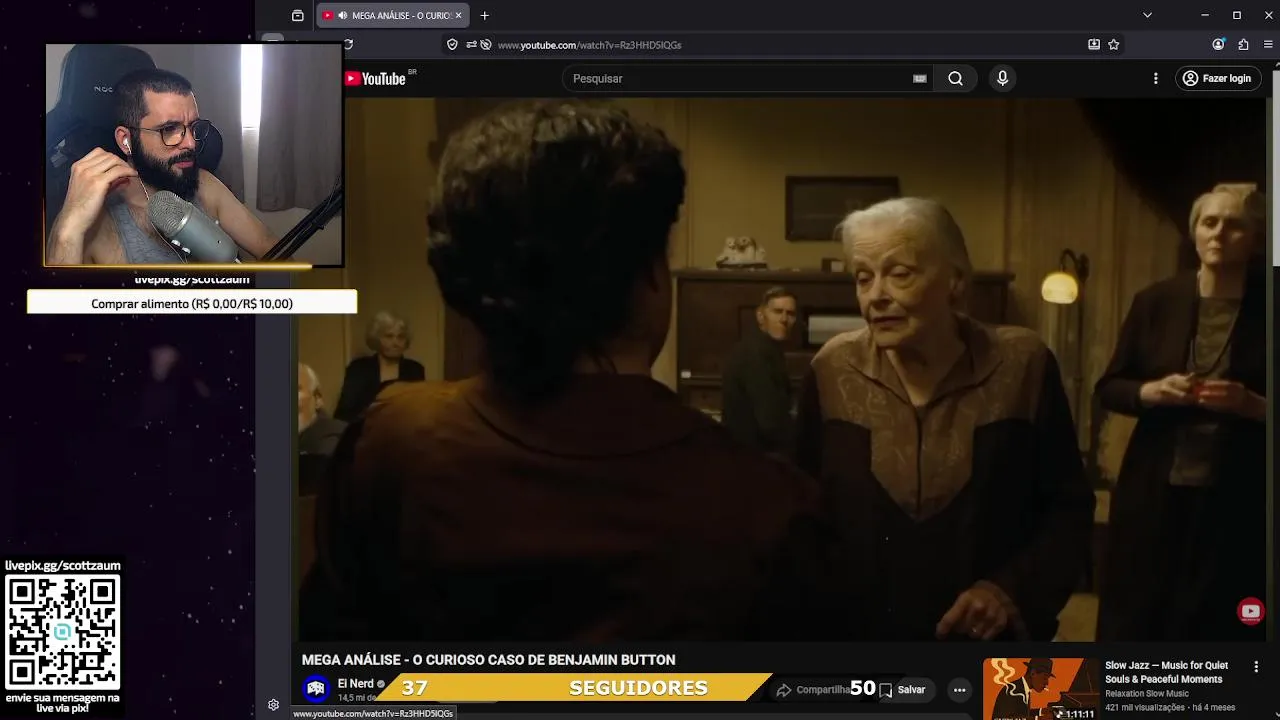The height and width of the screenshot is (720, 1280).
Task: Click the settings gear at bottom left sidebar
Action: pyautogui.click(x=273, y=705)
